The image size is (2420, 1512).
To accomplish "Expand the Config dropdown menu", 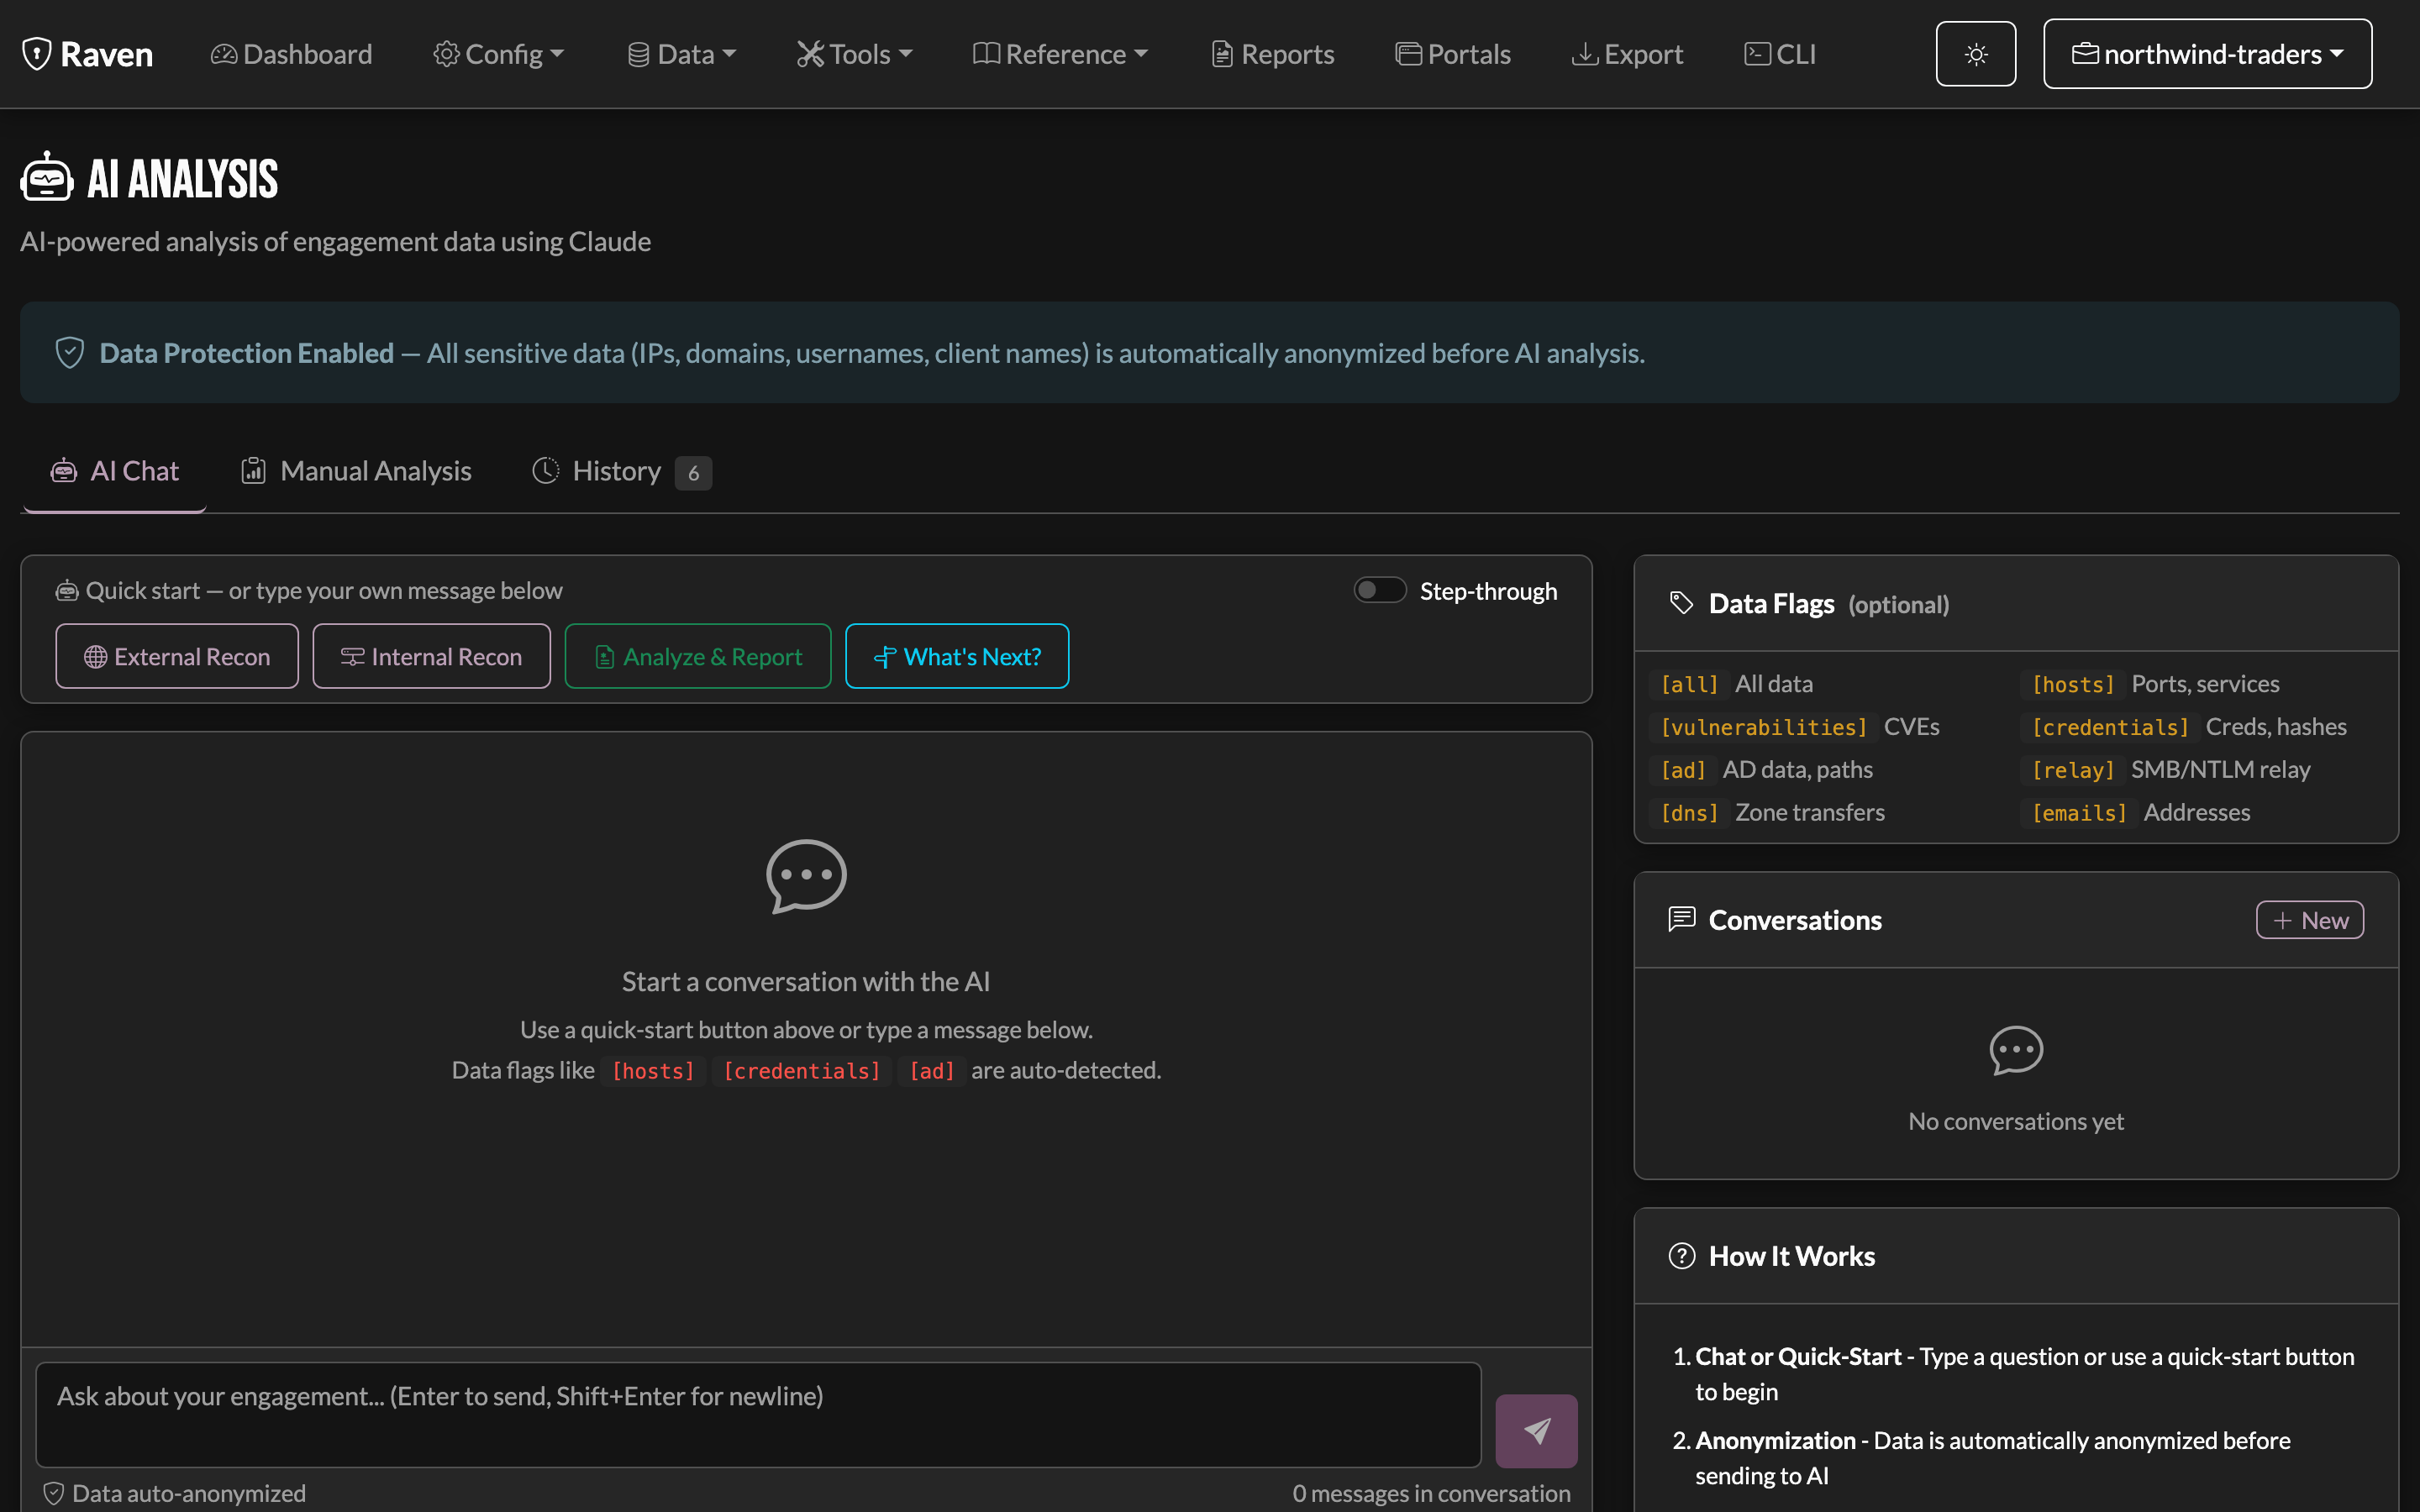I will coord(498,54).
